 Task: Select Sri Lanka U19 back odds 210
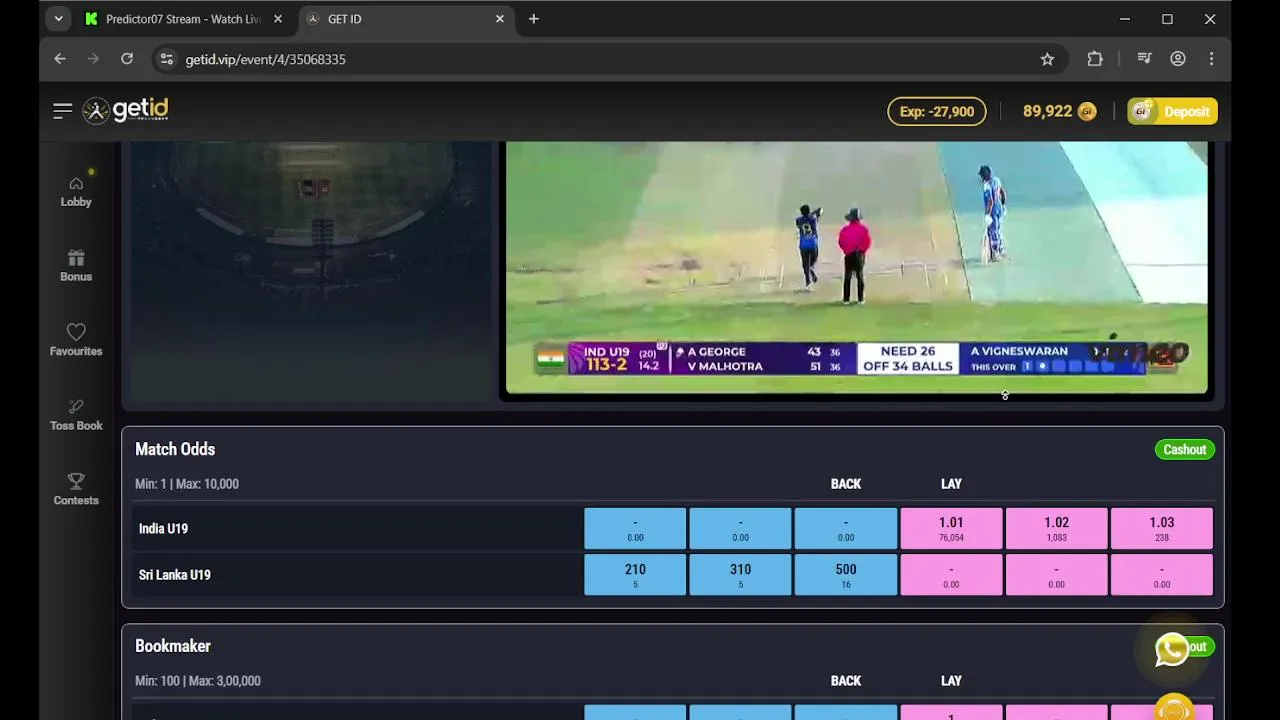[x=635, y=575]
